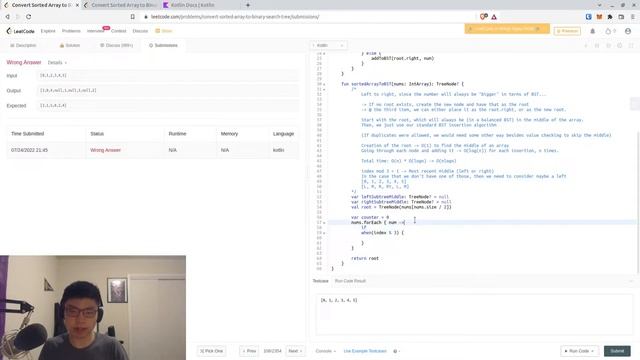The image size is (640, 360).
Task: Expand the Details dropdown next to Wrong Answer
Action: click(x=57, y=63)
